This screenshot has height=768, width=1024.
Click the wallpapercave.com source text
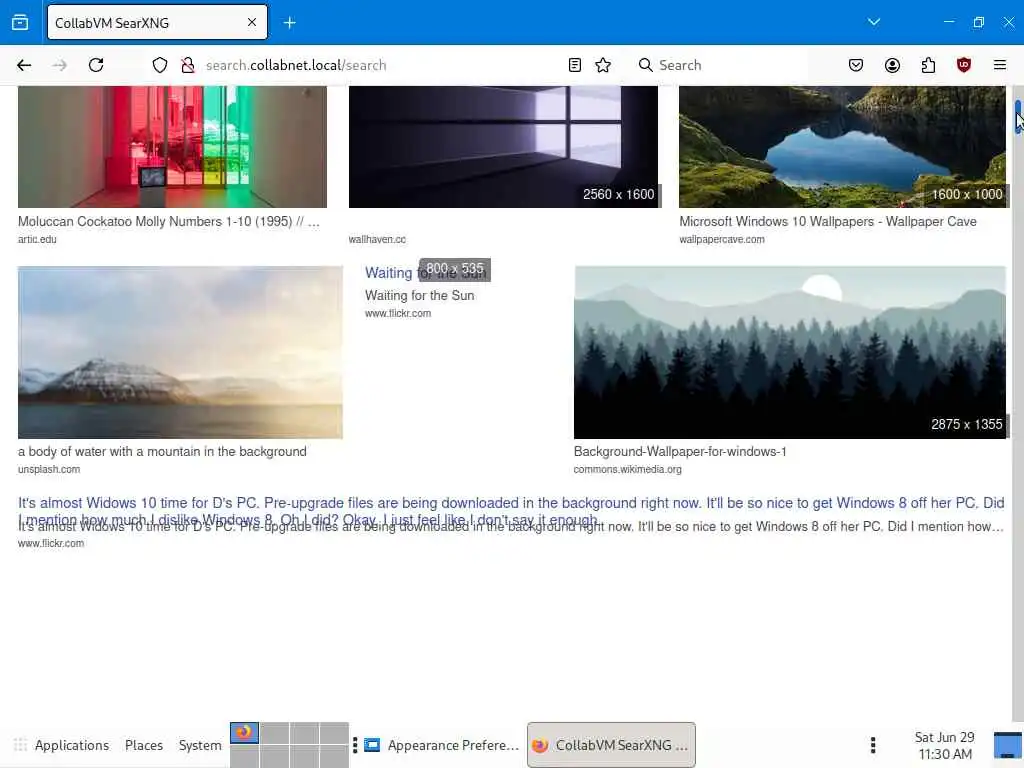(x=722, y=240)
